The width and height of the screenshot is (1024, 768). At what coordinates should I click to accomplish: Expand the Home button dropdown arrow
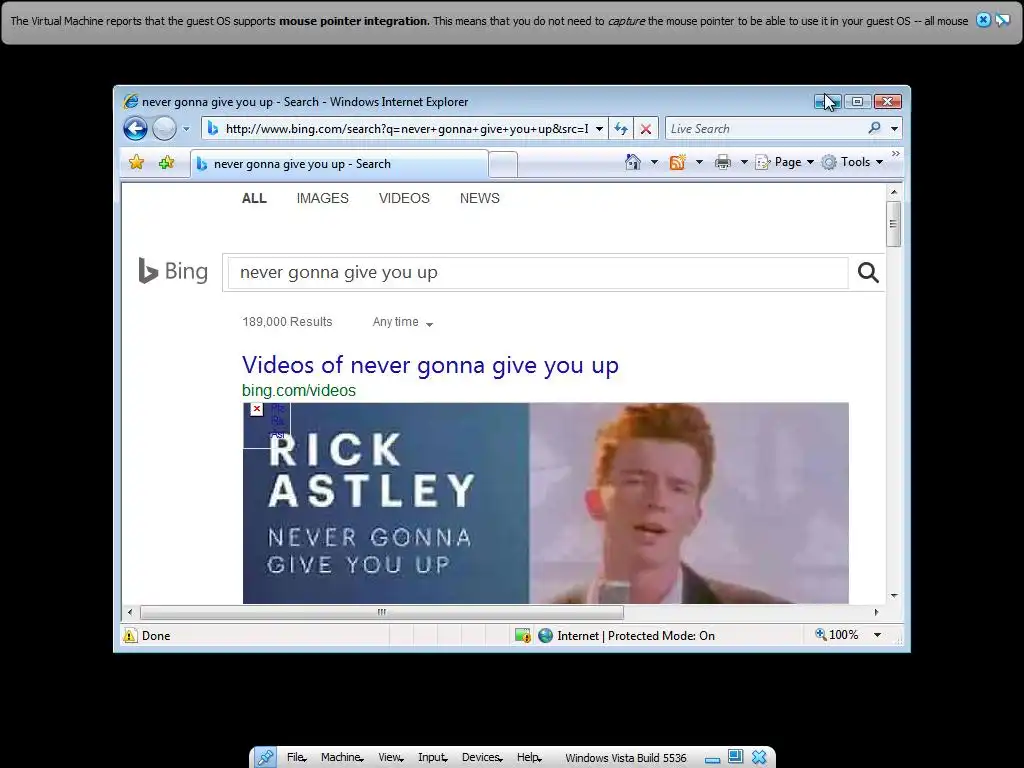tap(654, 162)
